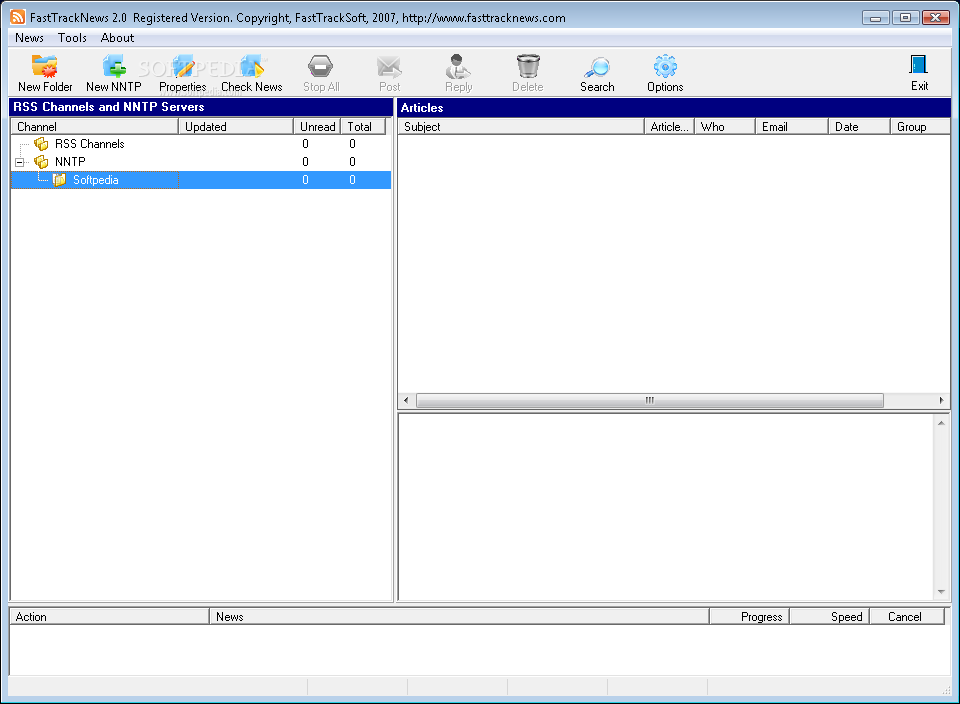Minimize the FastTrackNews window
Viewport: 960px width, 704px height.
876,18
